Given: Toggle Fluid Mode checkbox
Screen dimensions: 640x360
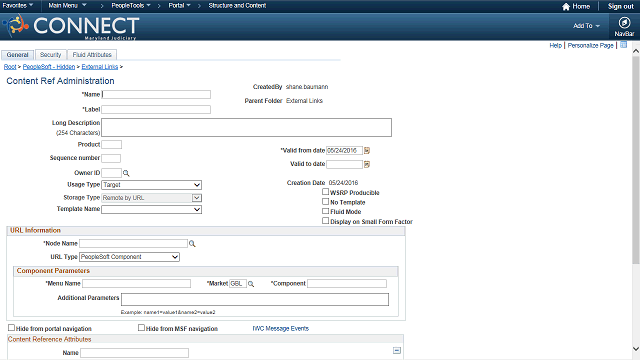Looking at the screenshot, I should click(325, 211).
